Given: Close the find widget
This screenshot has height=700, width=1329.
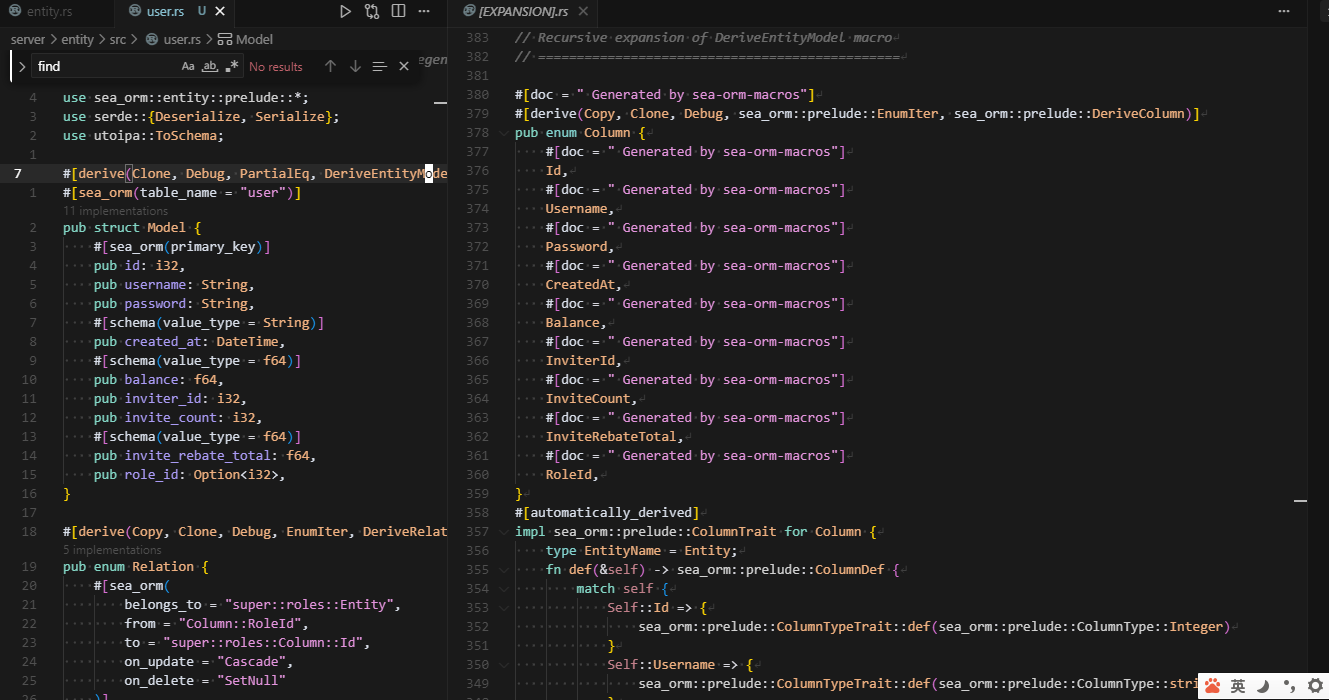Looking at the screenshot, I should (x=404, y=66).
